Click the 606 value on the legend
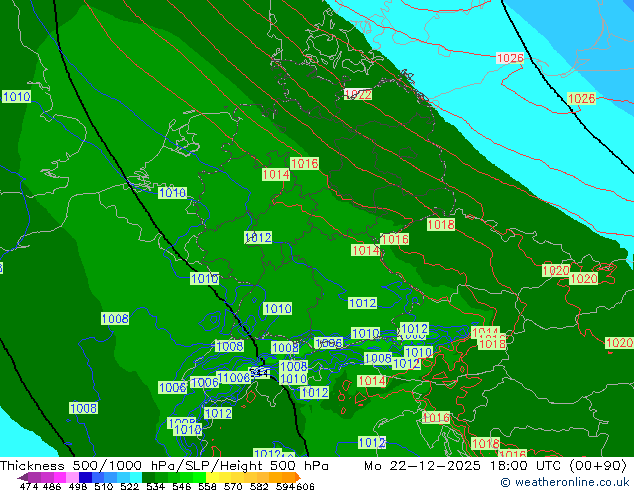This screenshot has width=634, height=490. click(x=304, y=486)
